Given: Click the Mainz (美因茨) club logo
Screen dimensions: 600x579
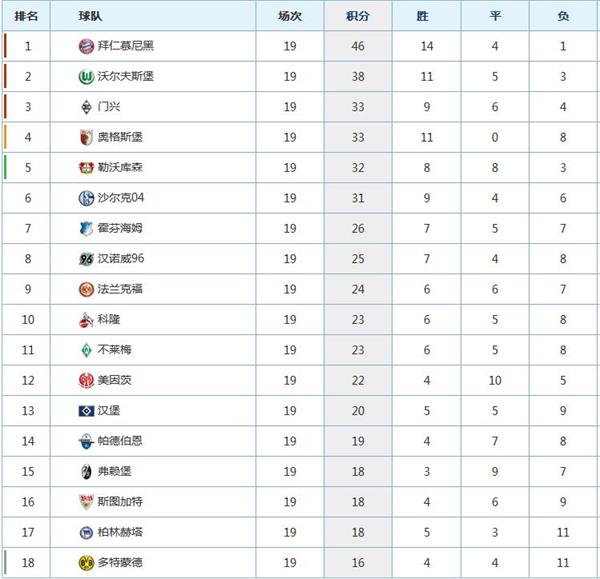Looking at the screenshot, I should click(x=86, y=380).
